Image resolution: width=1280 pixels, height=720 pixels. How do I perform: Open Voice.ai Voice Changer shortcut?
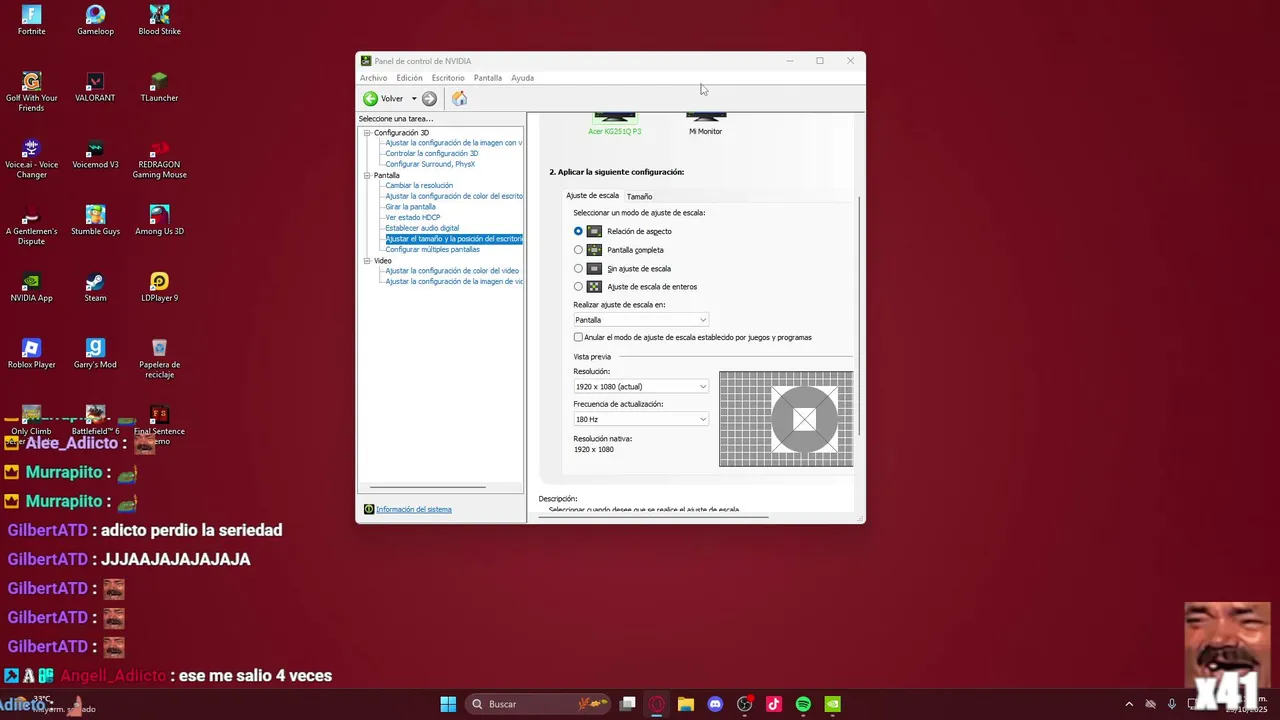point(31,158)
